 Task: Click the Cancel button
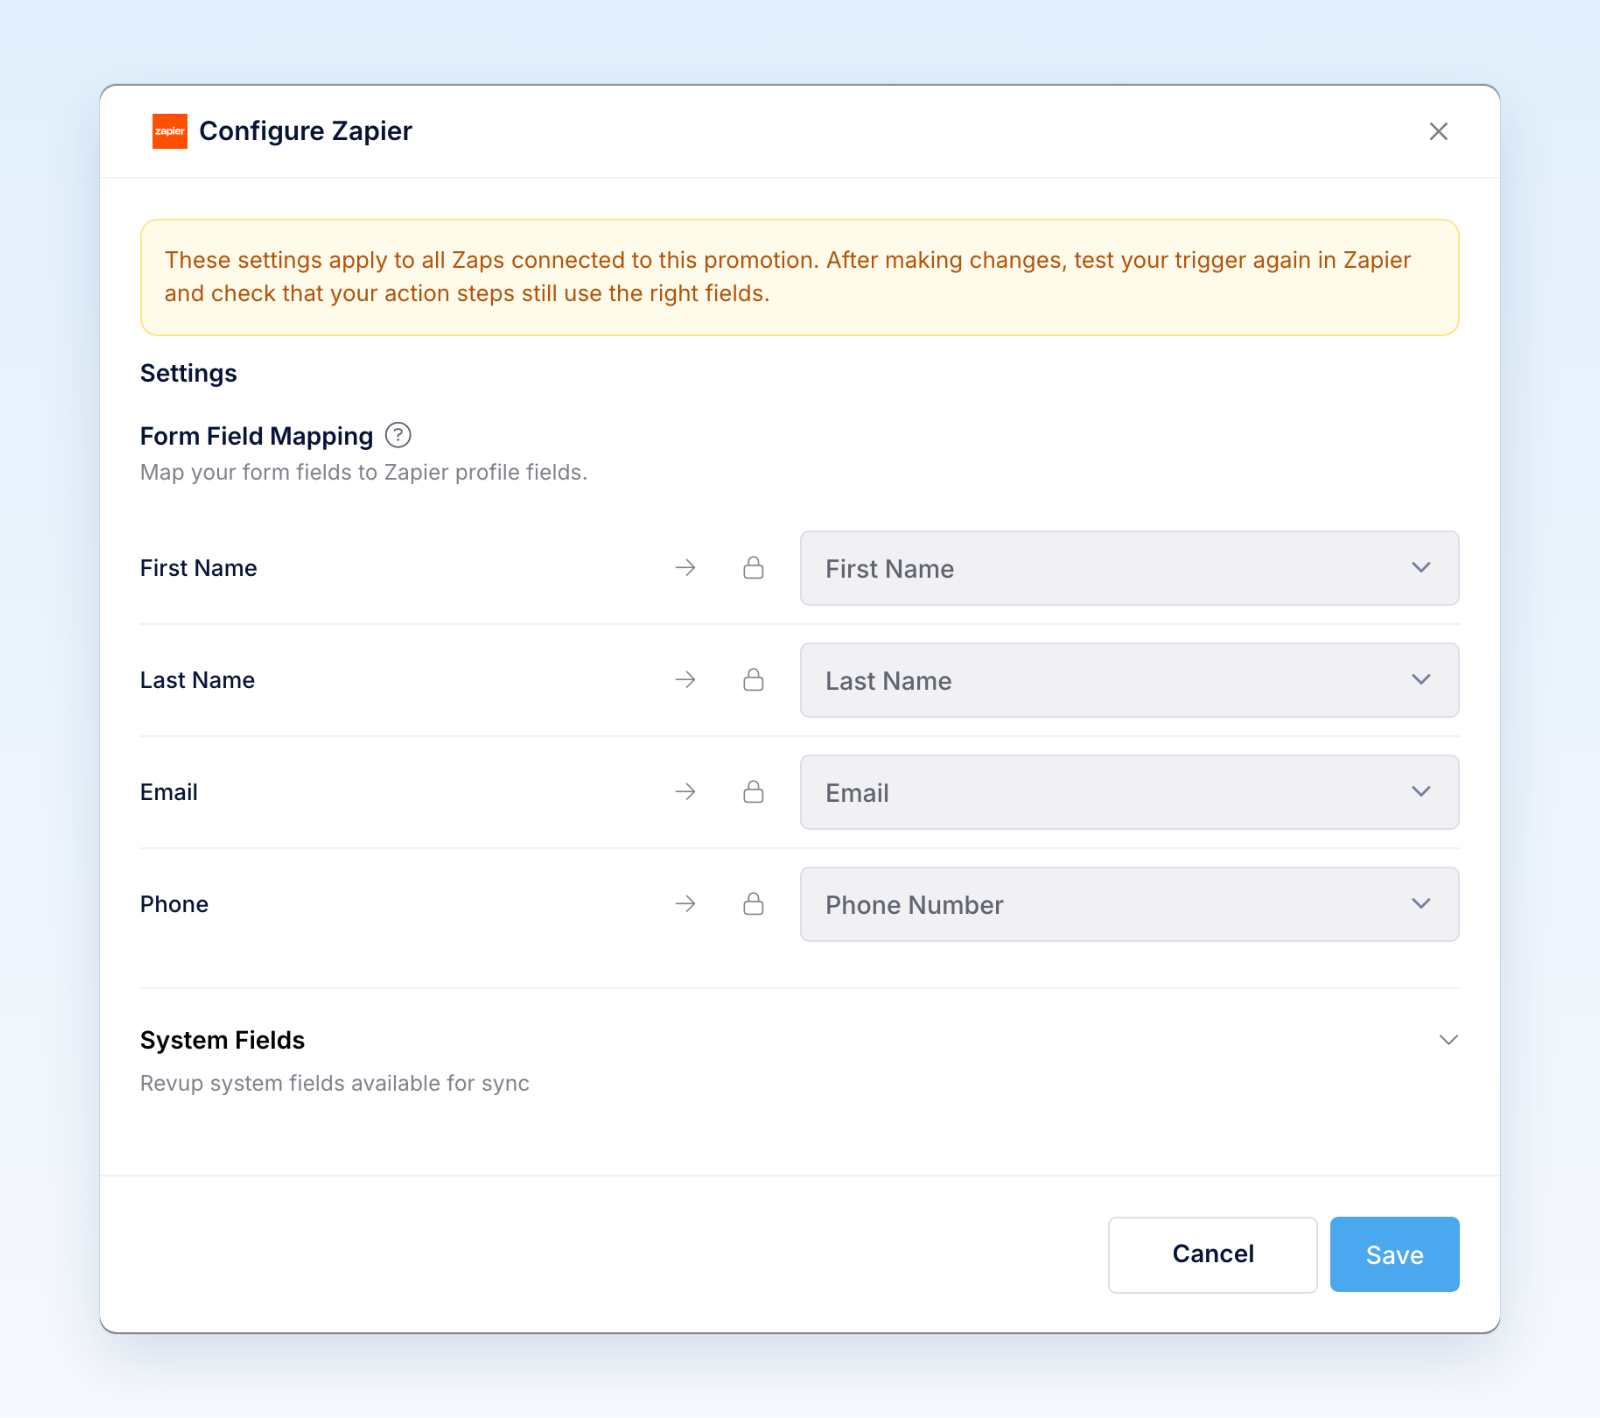tap(1212, 1254)
